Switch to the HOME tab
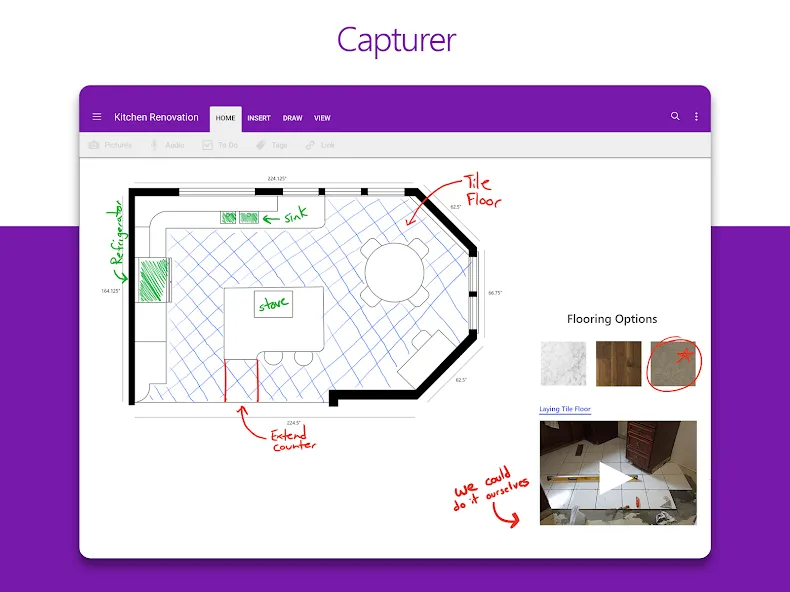The height and width of the screenshot is (592, 790). coord(225,118)
